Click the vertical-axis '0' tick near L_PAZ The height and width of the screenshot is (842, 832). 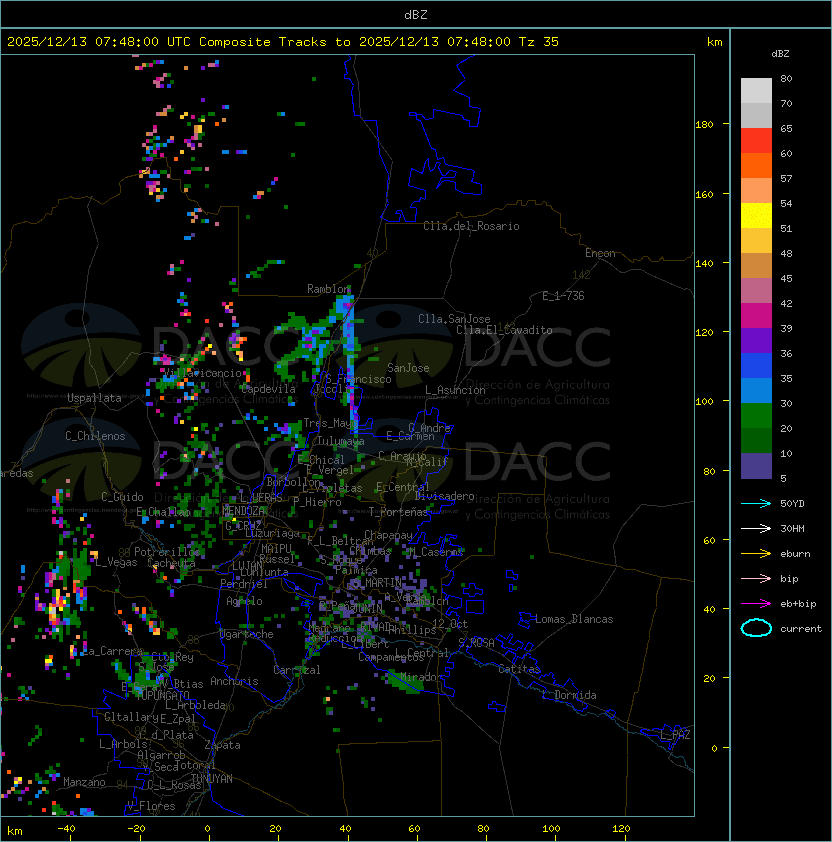714,749
